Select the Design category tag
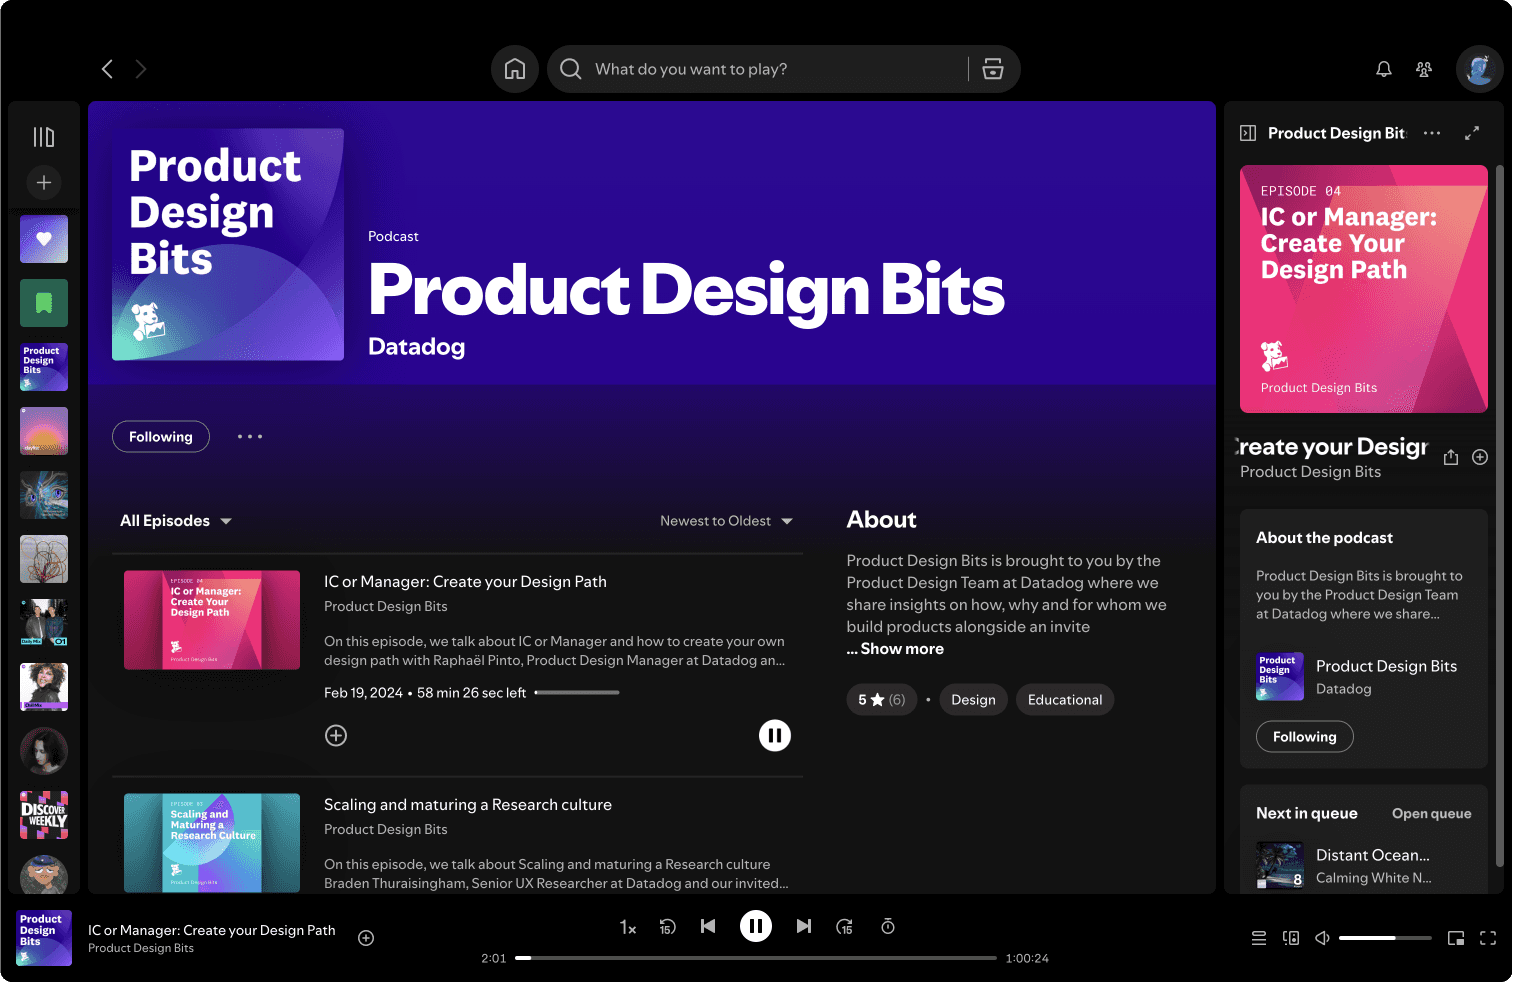This screenshot has height=982, width=1513. 973,700
